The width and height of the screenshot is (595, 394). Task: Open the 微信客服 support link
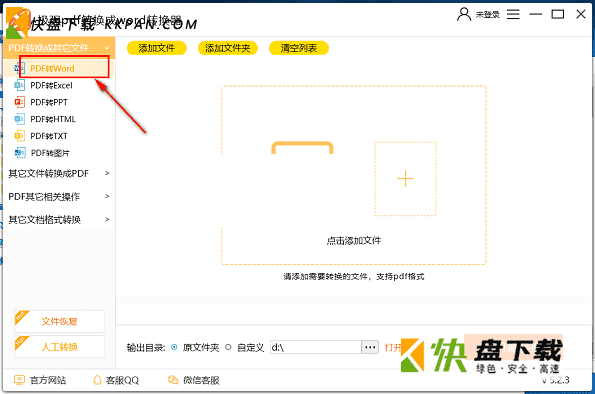[201, 380]
